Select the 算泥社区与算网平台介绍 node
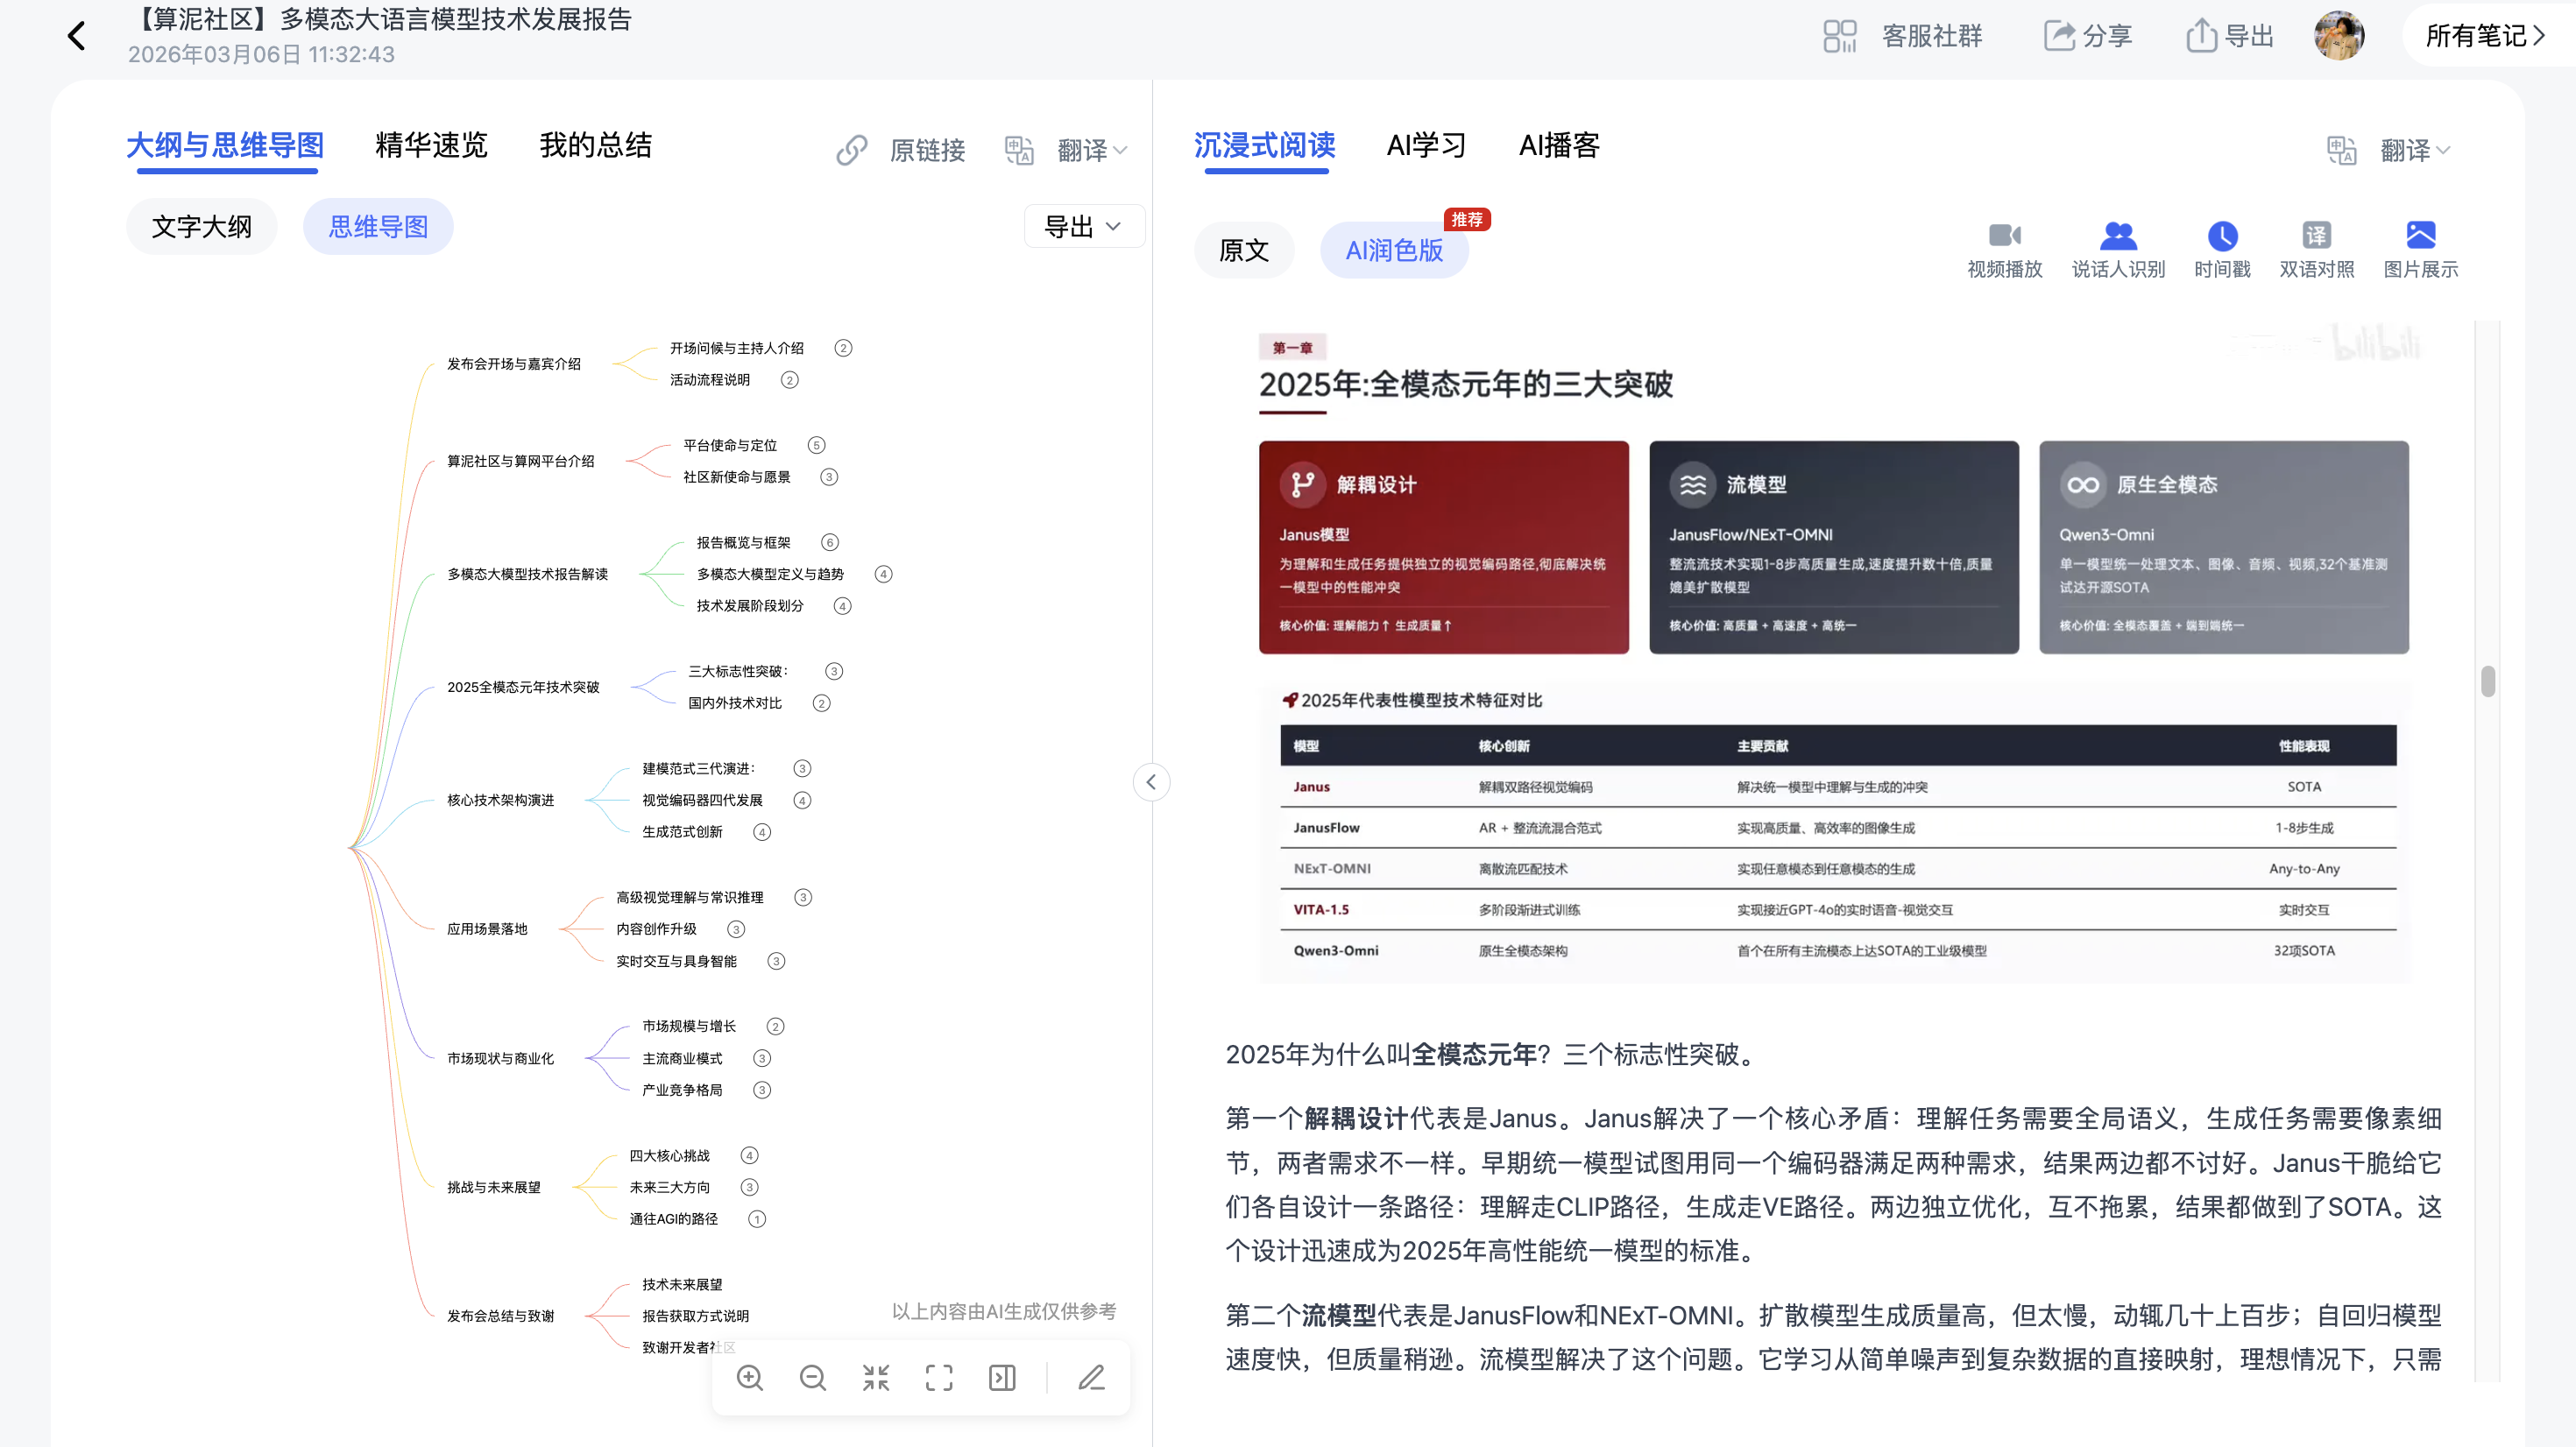This screenshot has width=2576, height=1447. point(521,461)
